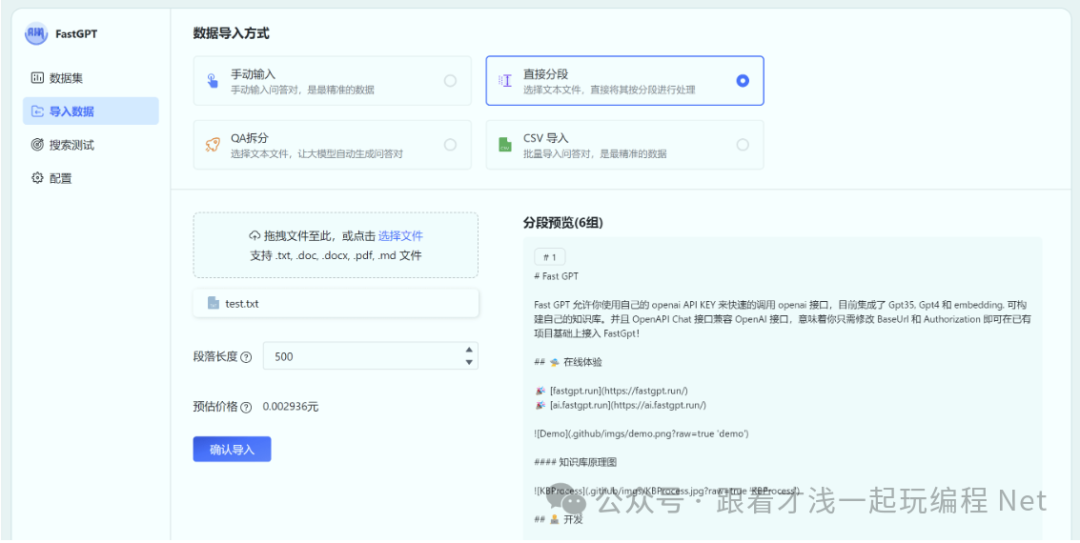Screen dimensions: 1080x543
Task: Click the QA拆分 rocket icon
Action: pyautogui.click(x=212, y=145)
